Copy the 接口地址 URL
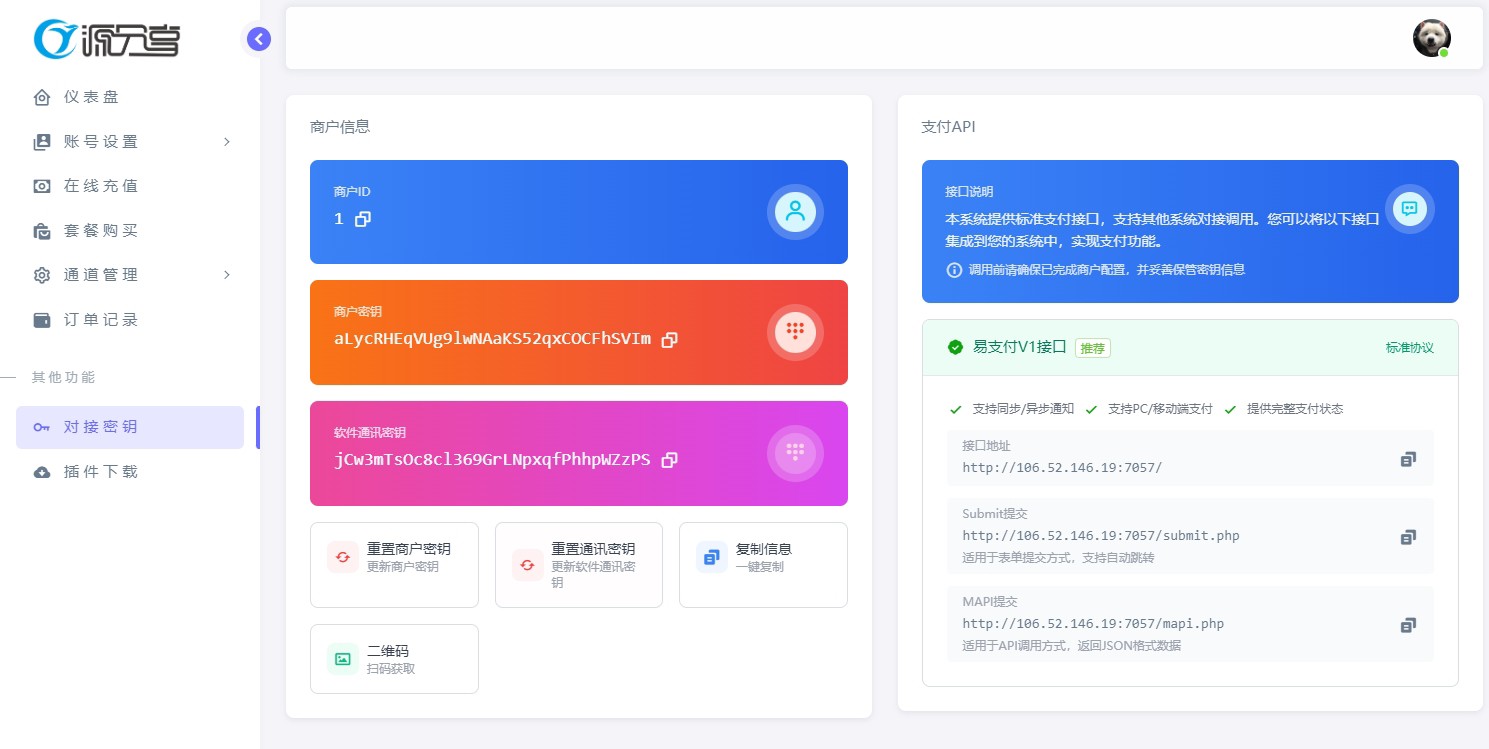Screen dimensions: 1489x749 1408,459
